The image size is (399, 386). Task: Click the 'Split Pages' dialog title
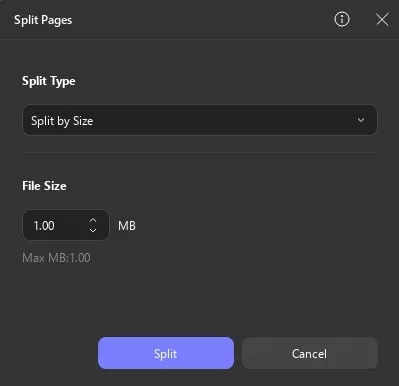(x=43, y=20)
